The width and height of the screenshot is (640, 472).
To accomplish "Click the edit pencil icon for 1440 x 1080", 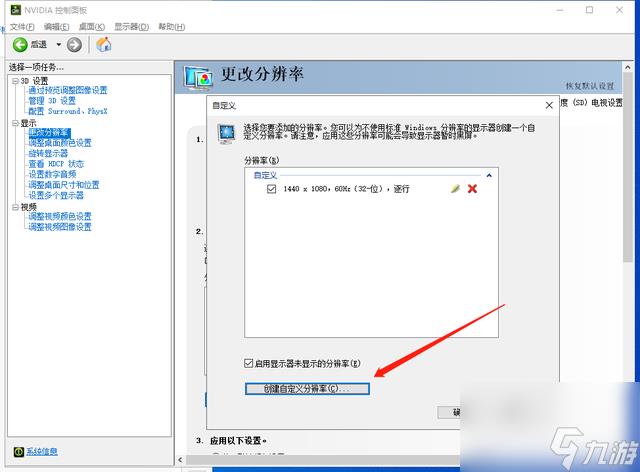I will (455, 188).
